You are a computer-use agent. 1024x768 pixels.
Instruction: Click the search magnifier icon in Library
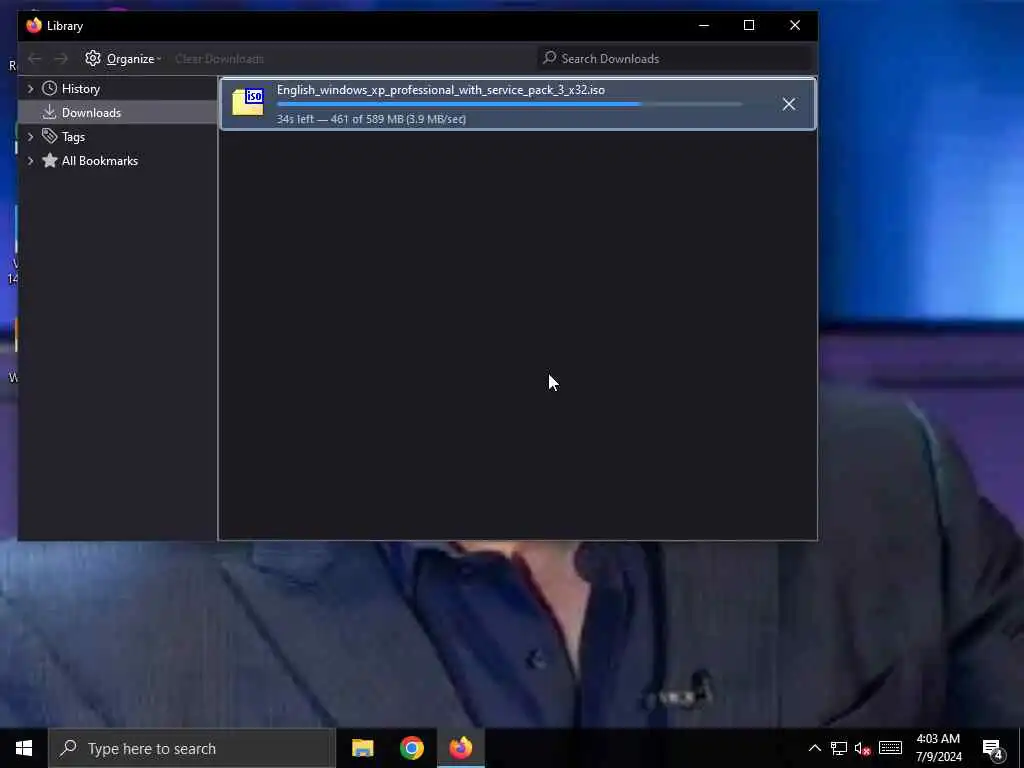[550, 58]
